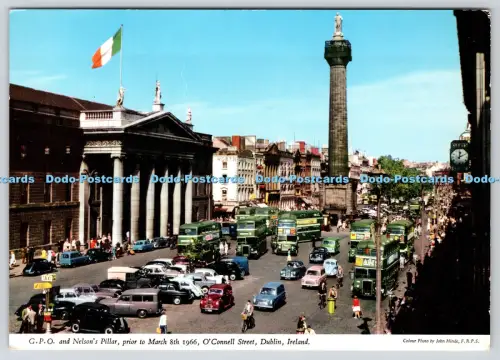Click the street clock face on the right
This screenshot has height=360, width=500.
click(x=459, y=156)
